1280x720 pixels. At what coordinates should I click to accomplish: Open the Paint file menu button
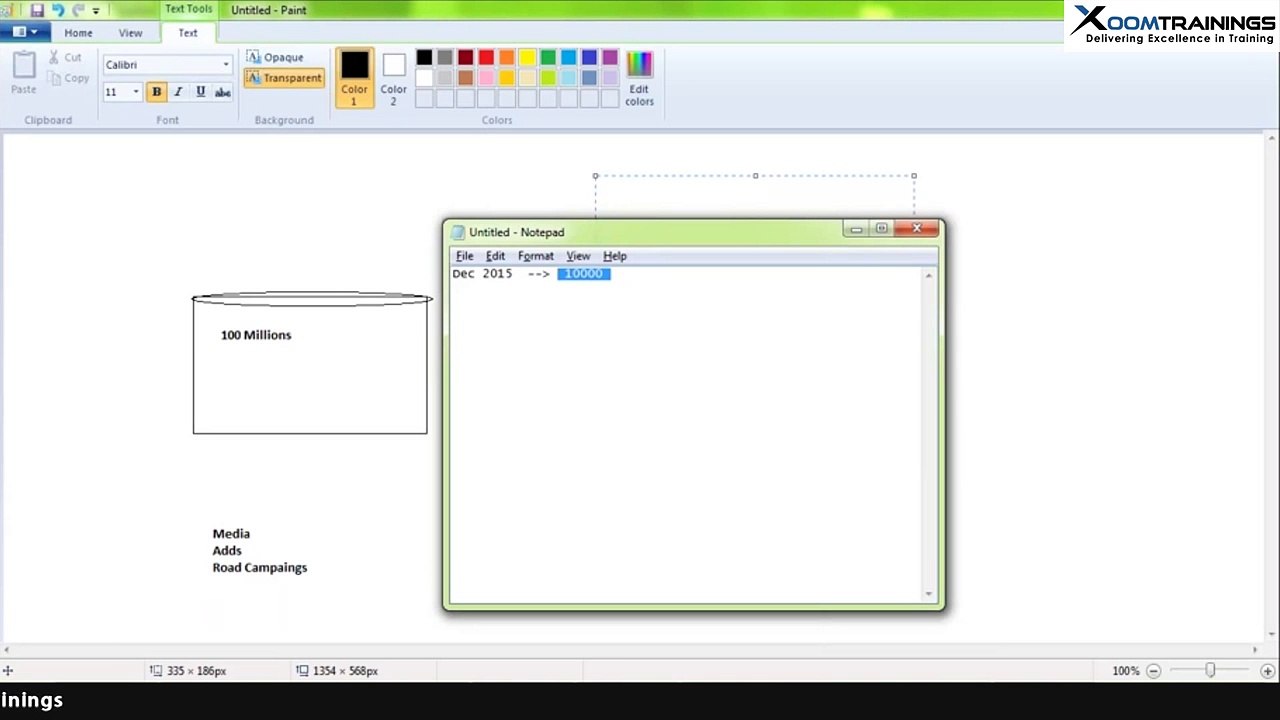click(25, 32)
